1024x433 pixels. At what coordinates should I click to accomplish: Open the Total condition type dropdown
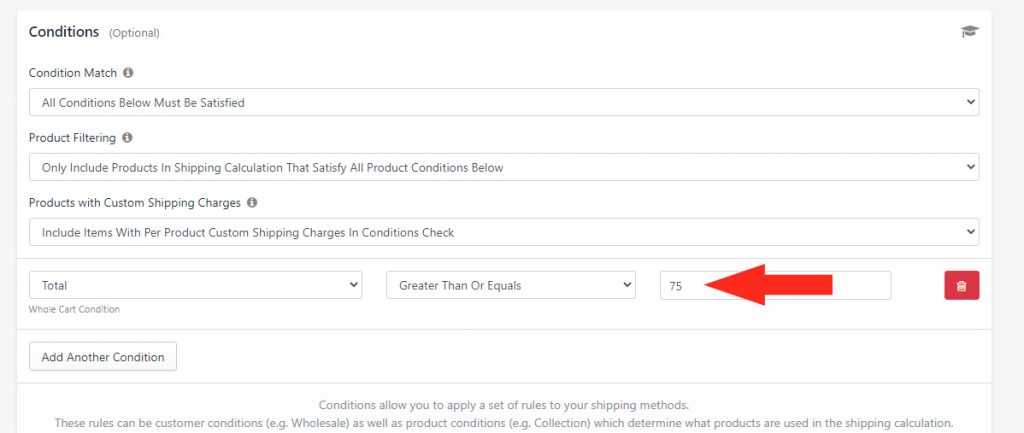(x=195, y=285)
